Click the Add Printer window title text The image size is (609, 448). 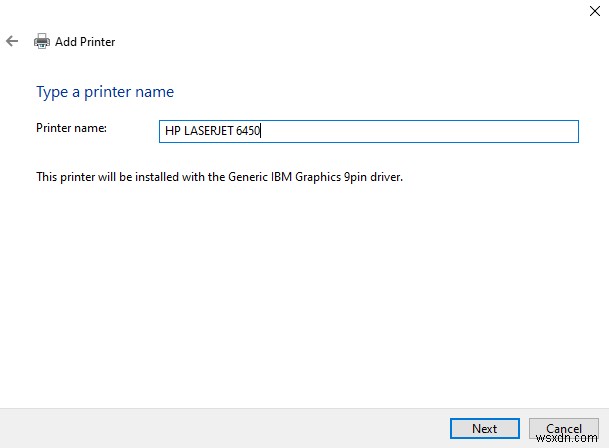pyautogui.click(x=85, y=42)
